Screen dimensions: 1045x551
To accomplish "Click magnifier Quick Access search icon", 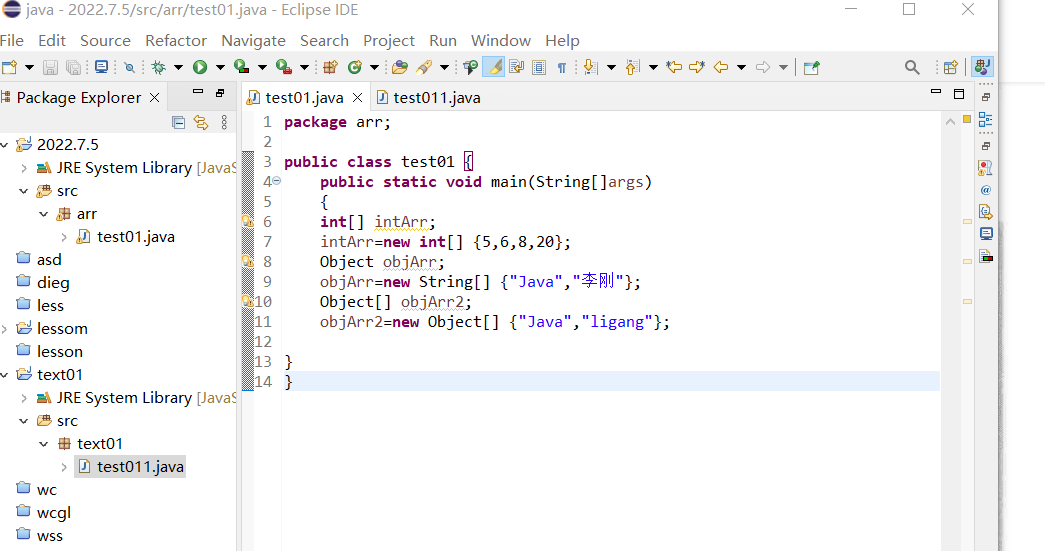I will (x=912, y=67).
